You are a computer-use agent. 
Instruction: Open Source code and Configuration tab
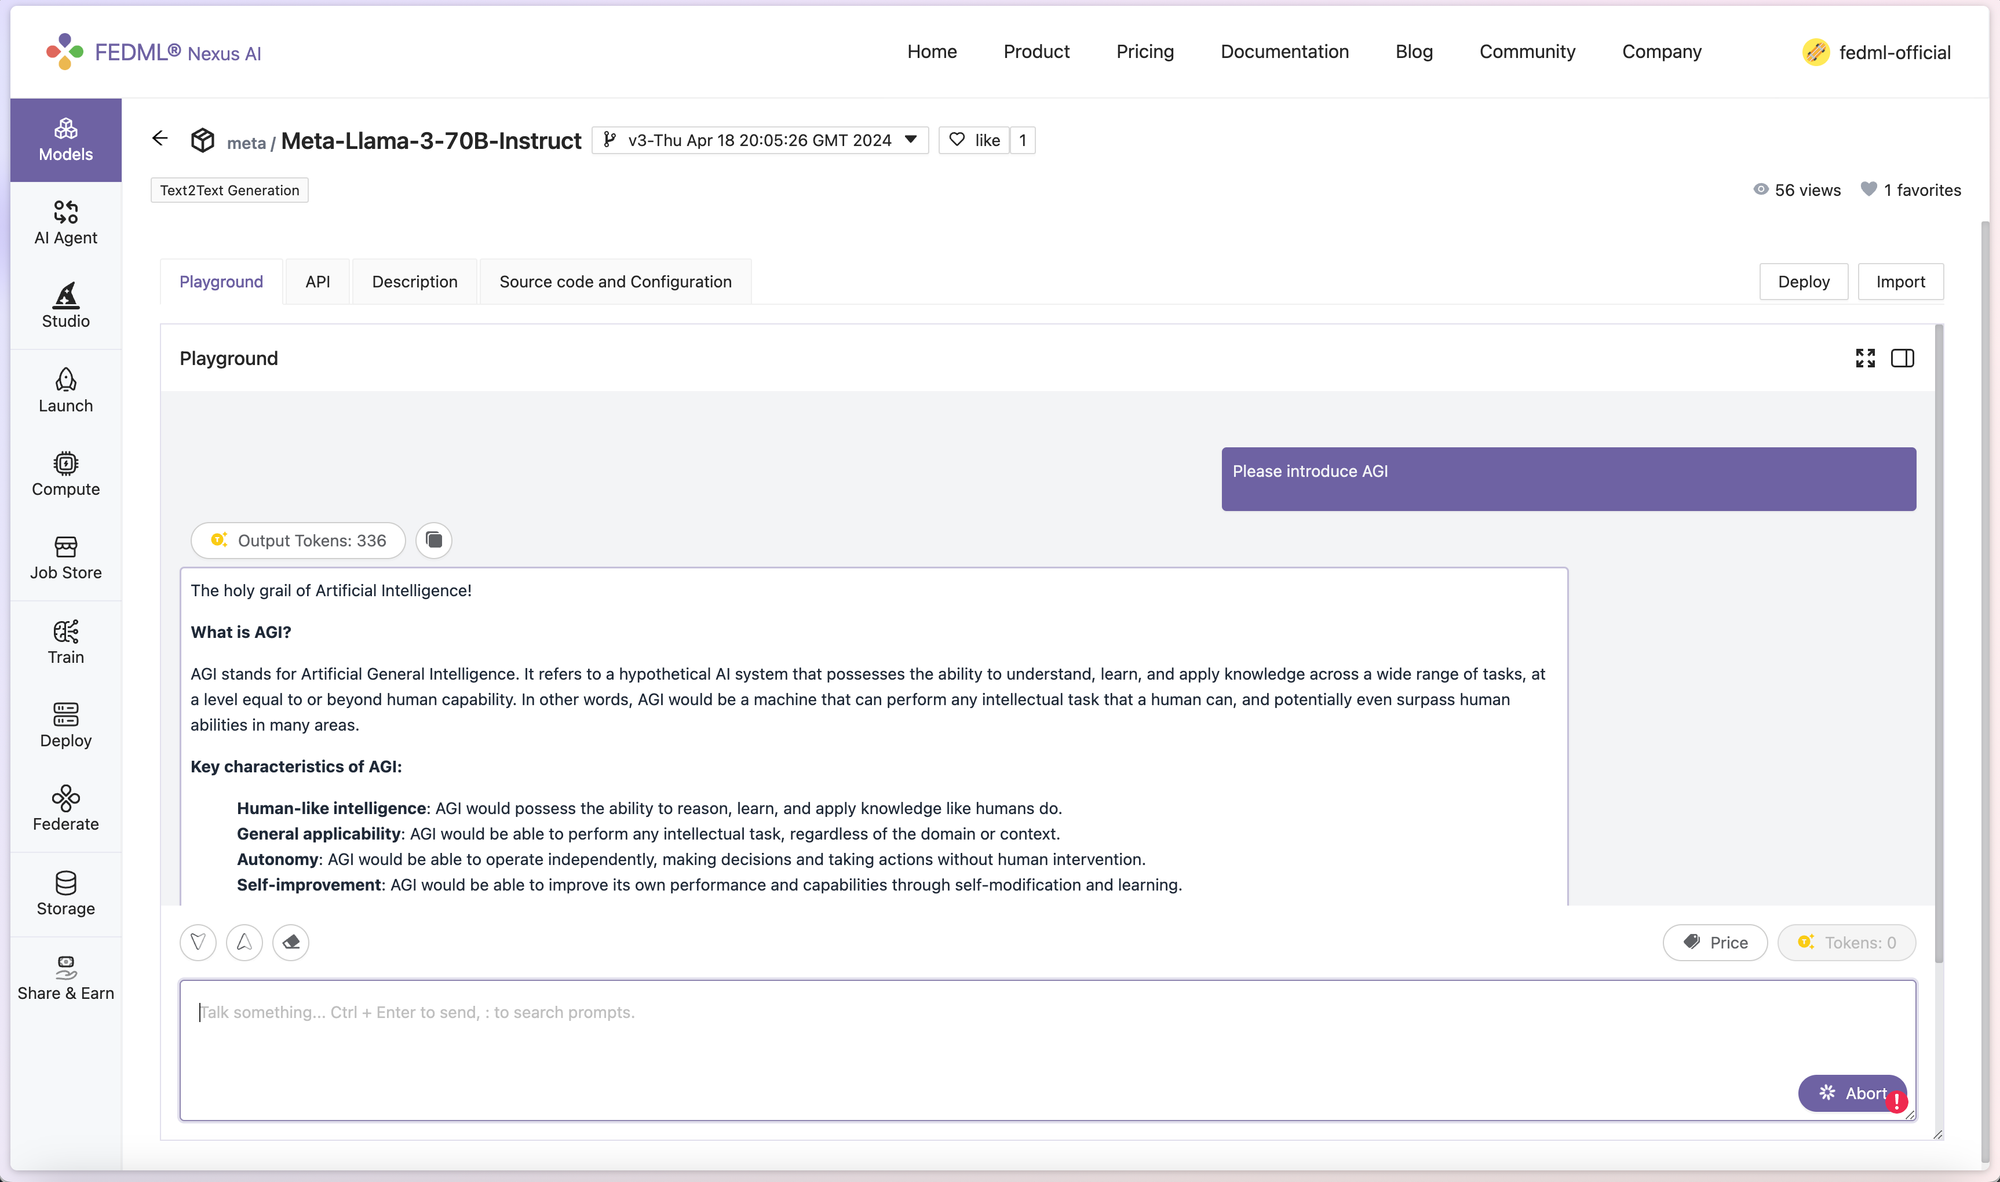[615, 282]
